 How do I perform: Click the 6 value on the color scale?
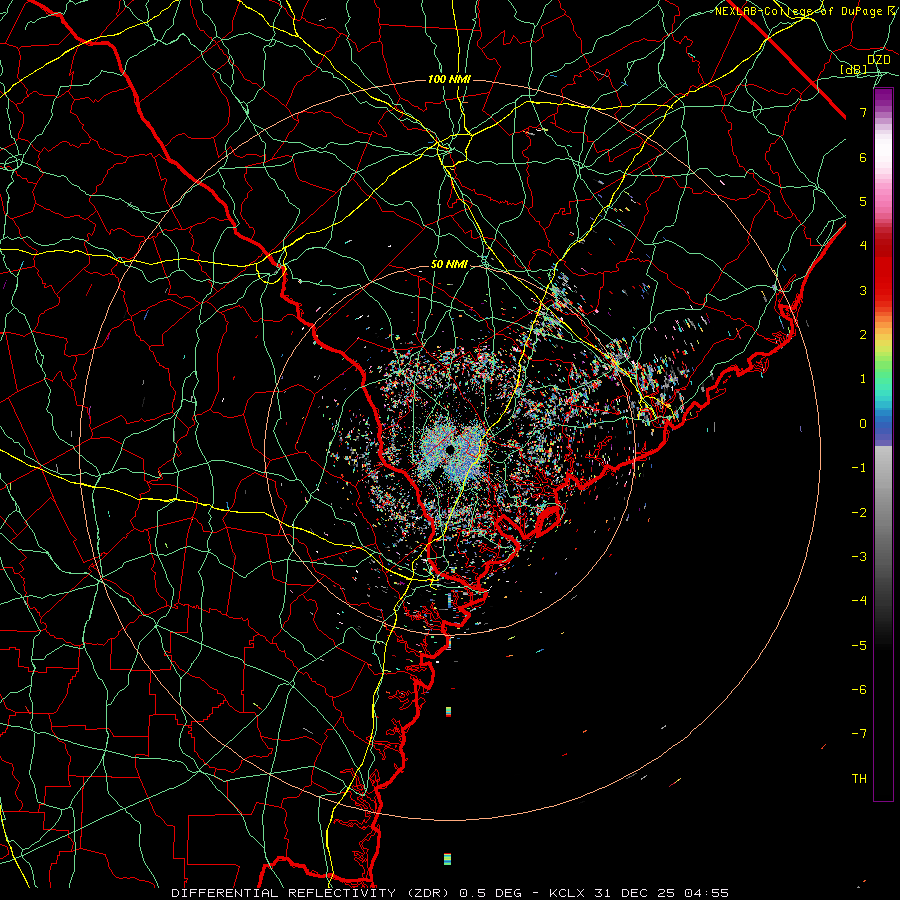click(x=863, y=157)
